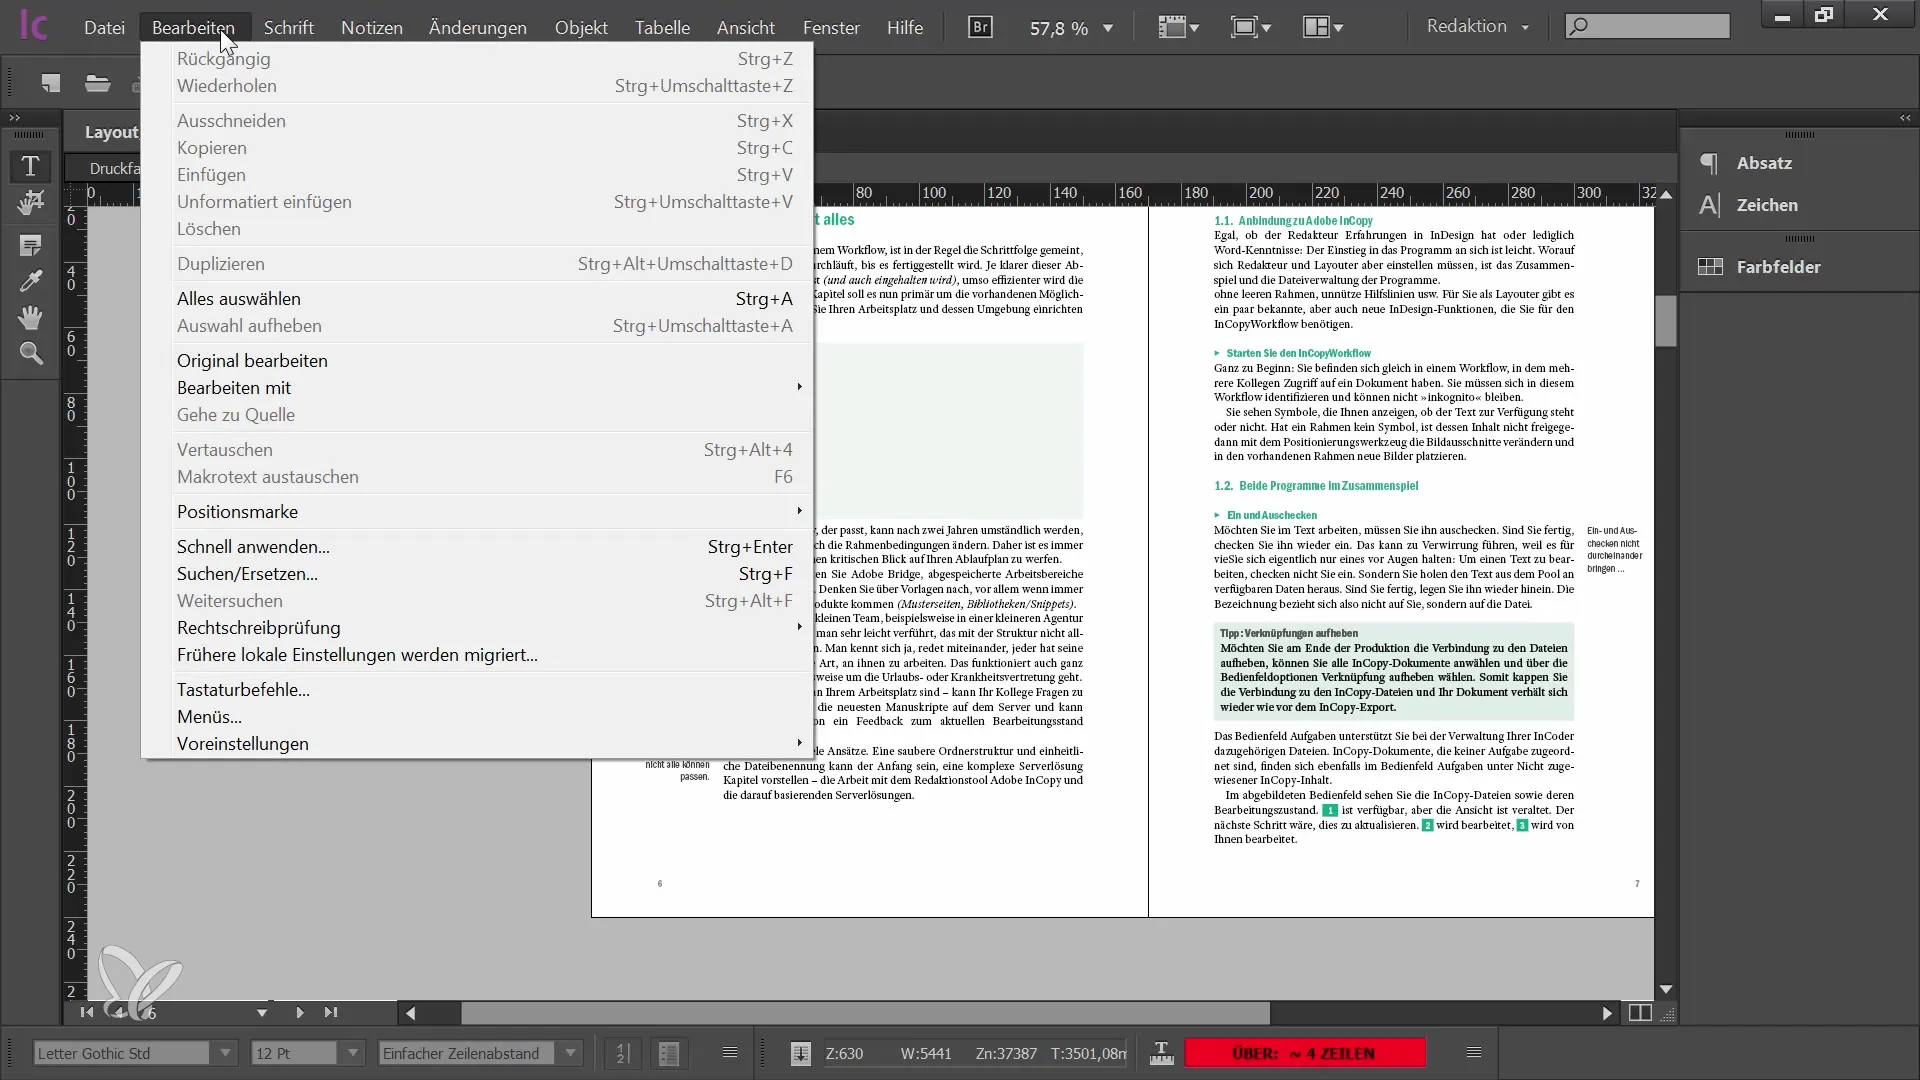Open Adobe Bridge via Br icon
This screenshot has width=1920, height=1080.
981,27
